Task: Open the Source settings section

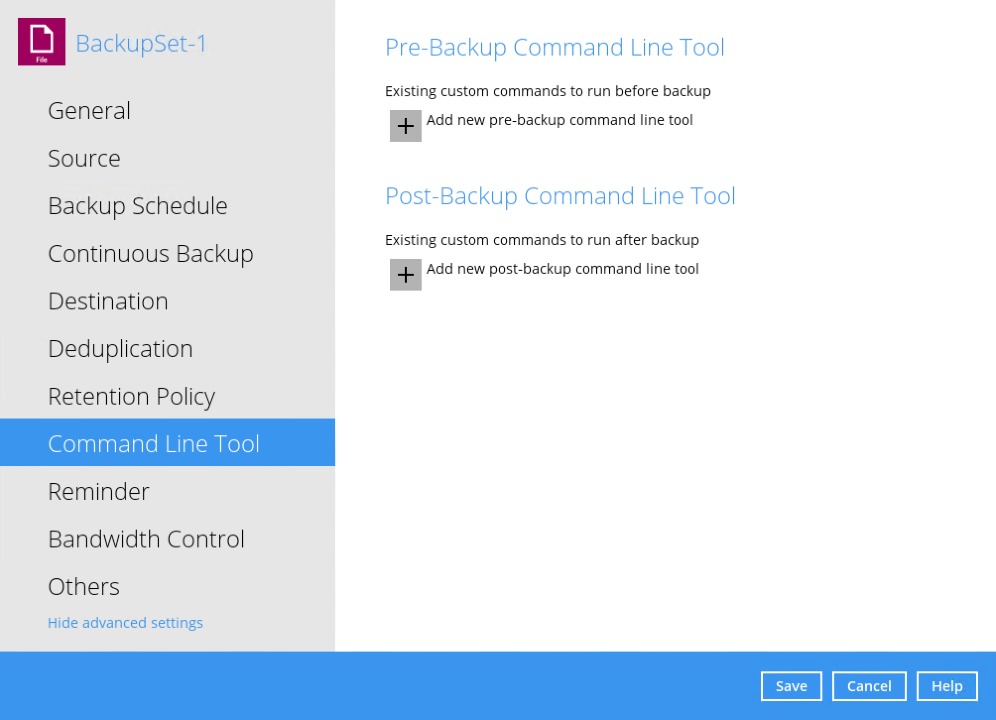Action: (x=84, y=158)
